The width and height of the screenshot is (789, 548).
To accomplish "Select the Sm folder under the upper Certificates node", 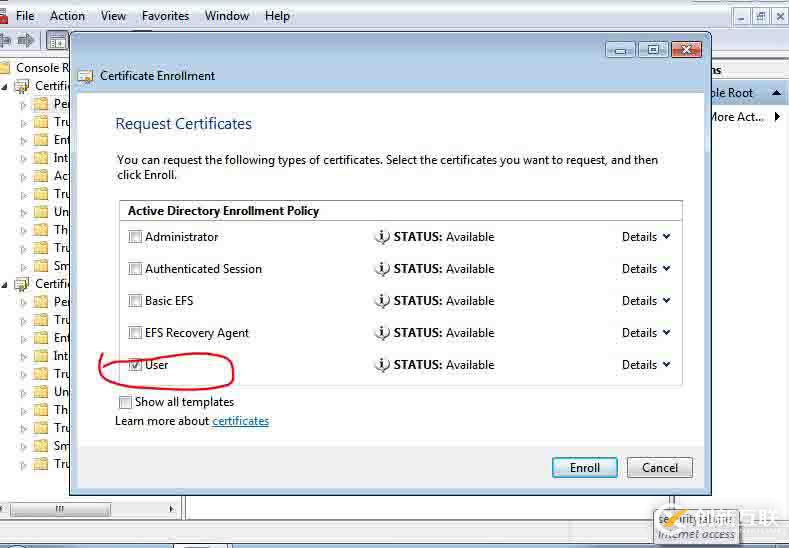I will (61, 266).
